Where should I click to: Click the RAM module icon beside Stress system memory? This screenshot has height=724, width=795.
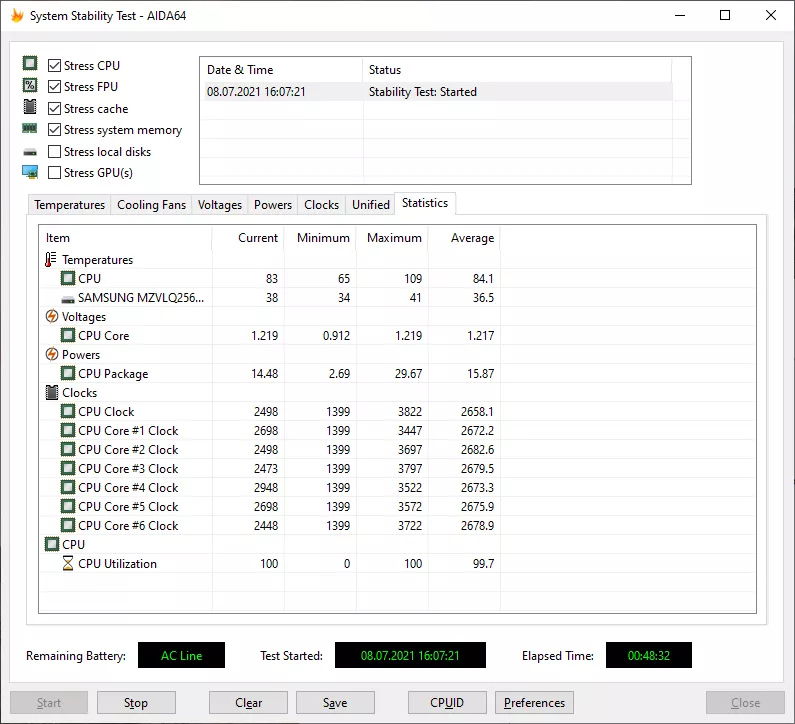29,129
